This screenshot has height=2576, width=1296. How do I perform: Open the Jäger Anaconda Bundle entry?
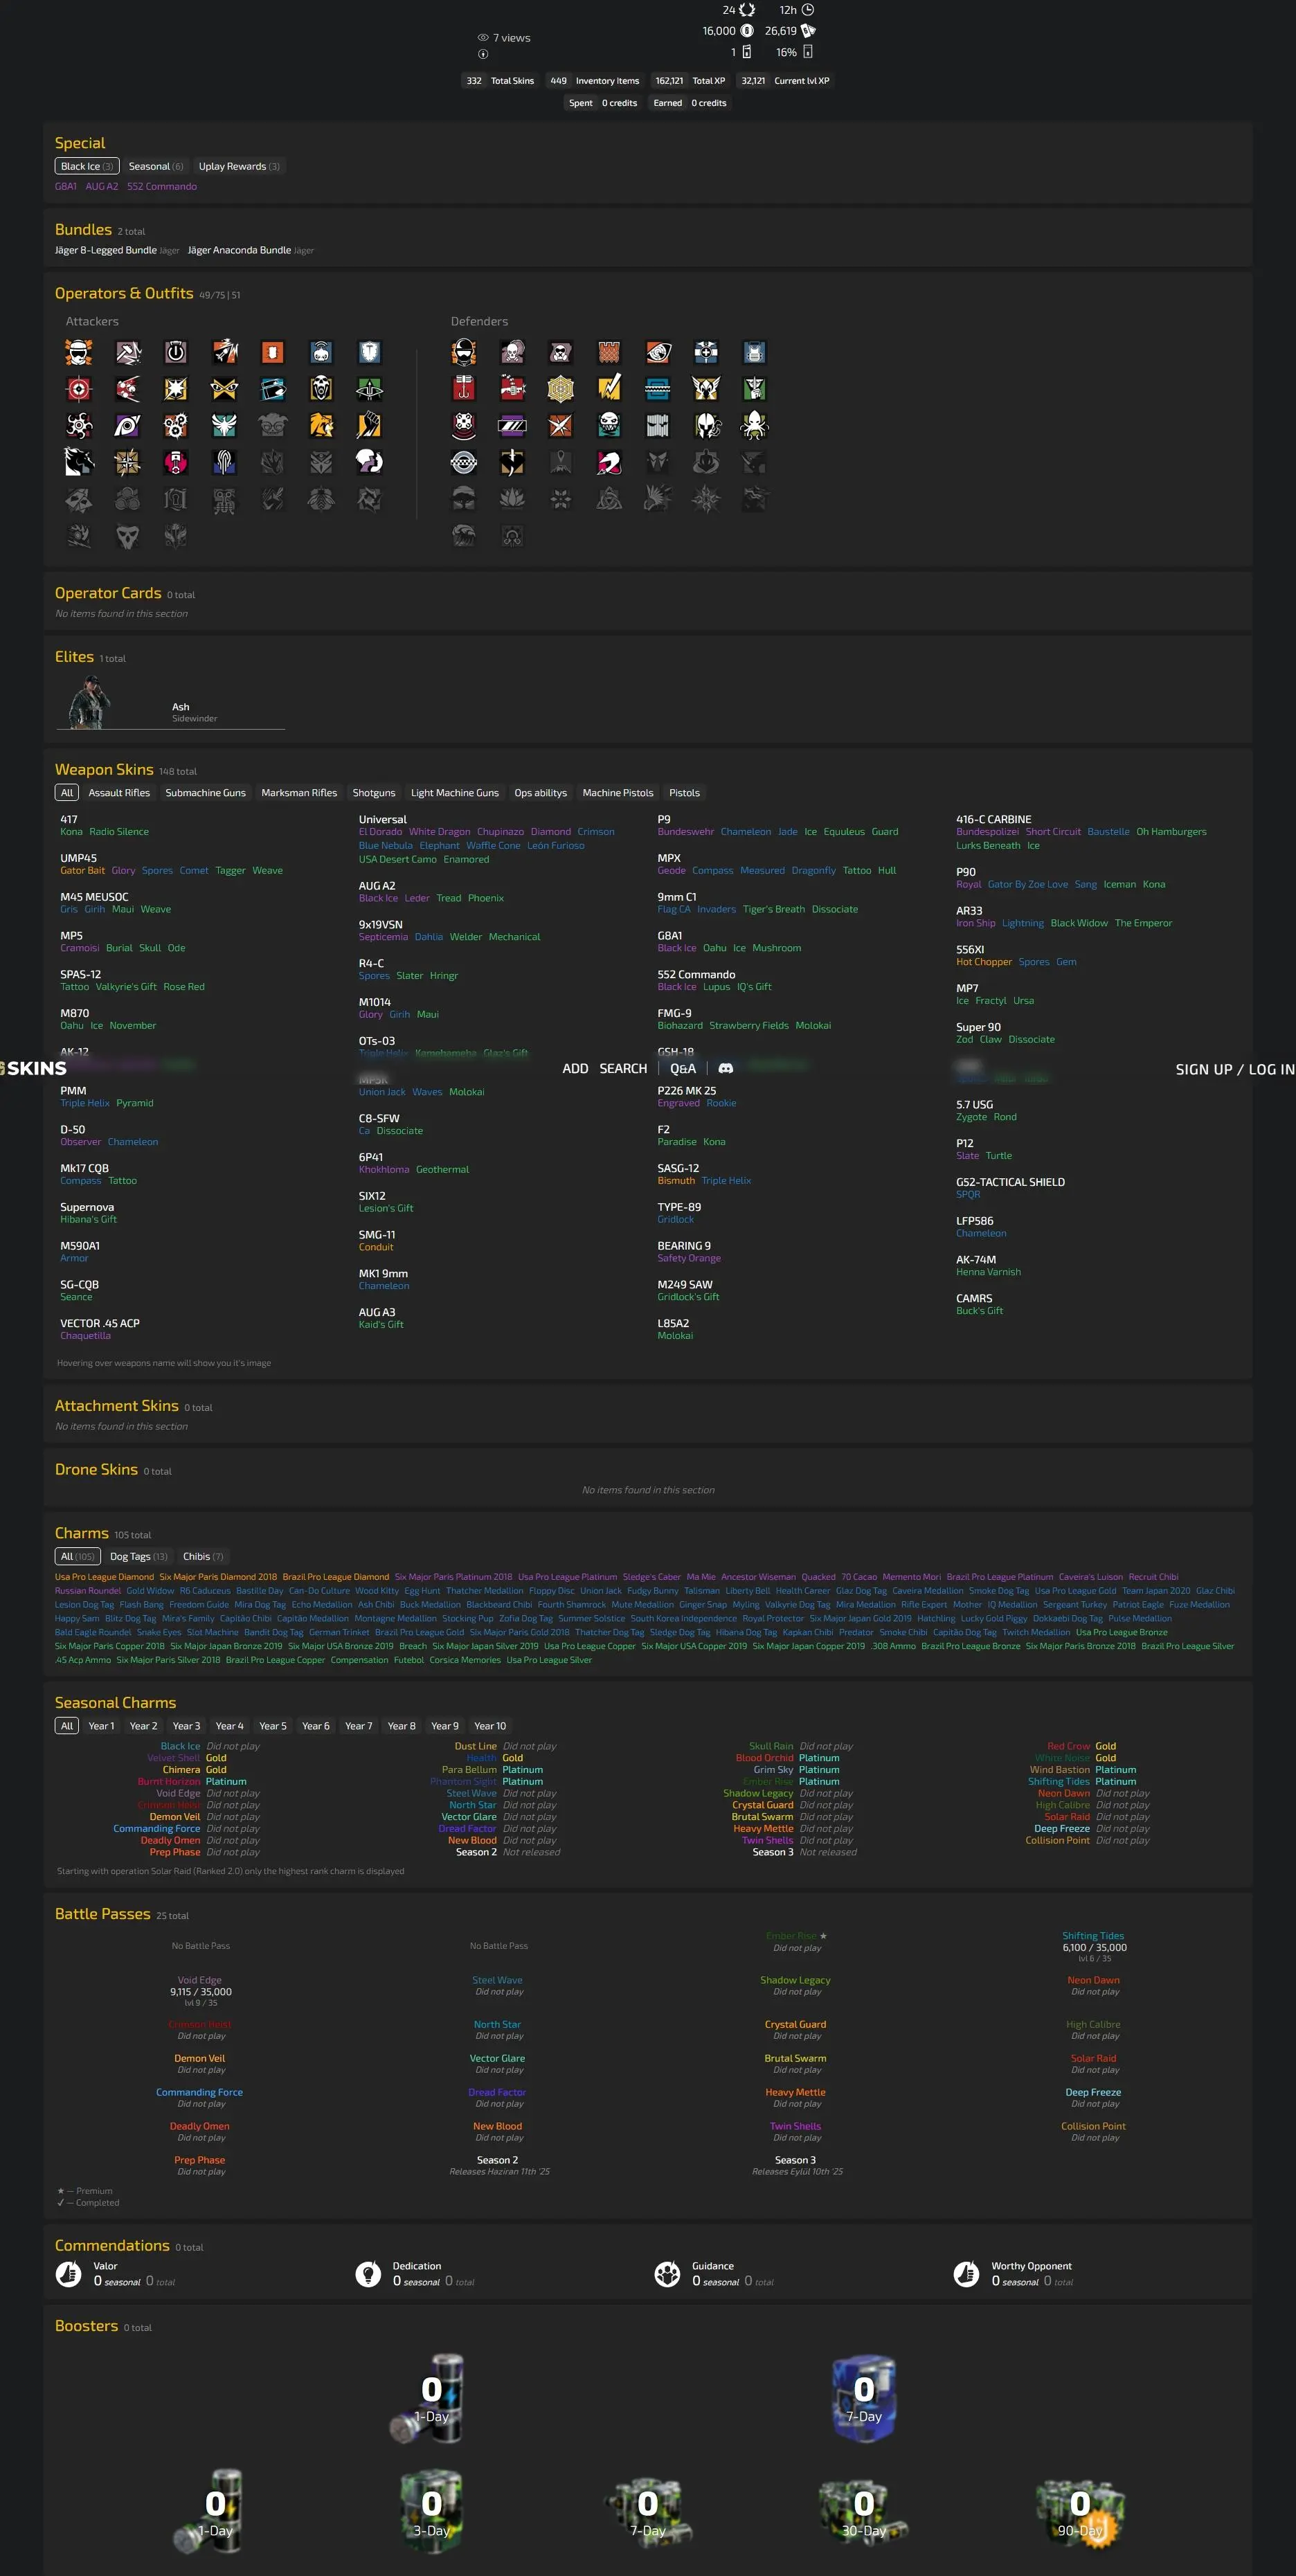(239, 250)
